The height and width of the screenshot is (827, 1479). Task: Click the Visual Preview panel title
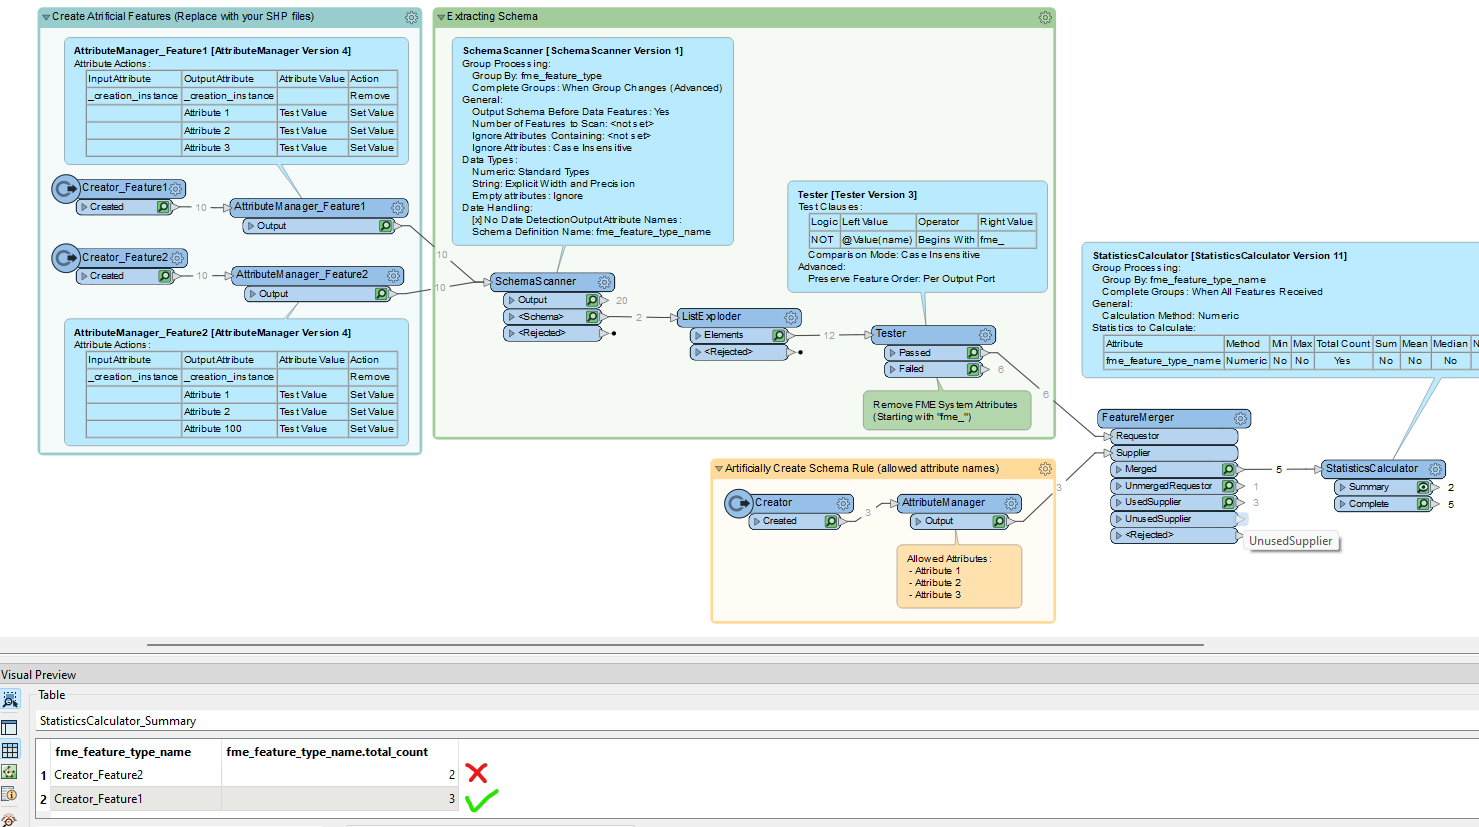(x=39, y=675)
